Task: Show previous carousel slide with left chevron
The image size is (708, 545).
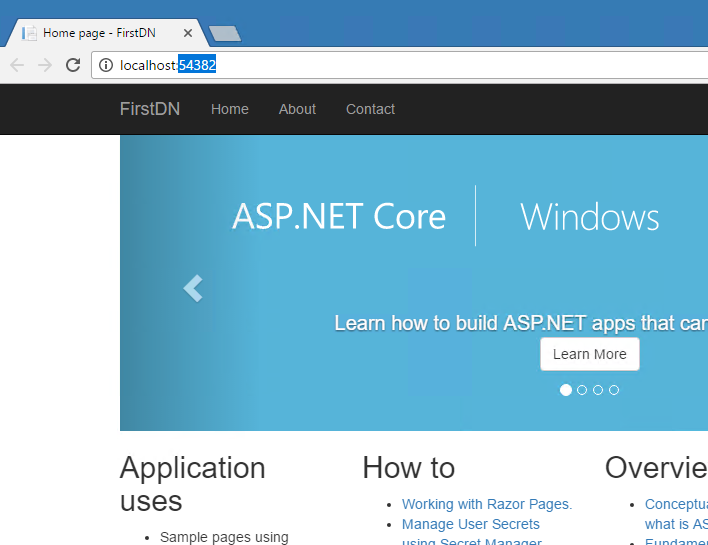Action: coord(193,288)
